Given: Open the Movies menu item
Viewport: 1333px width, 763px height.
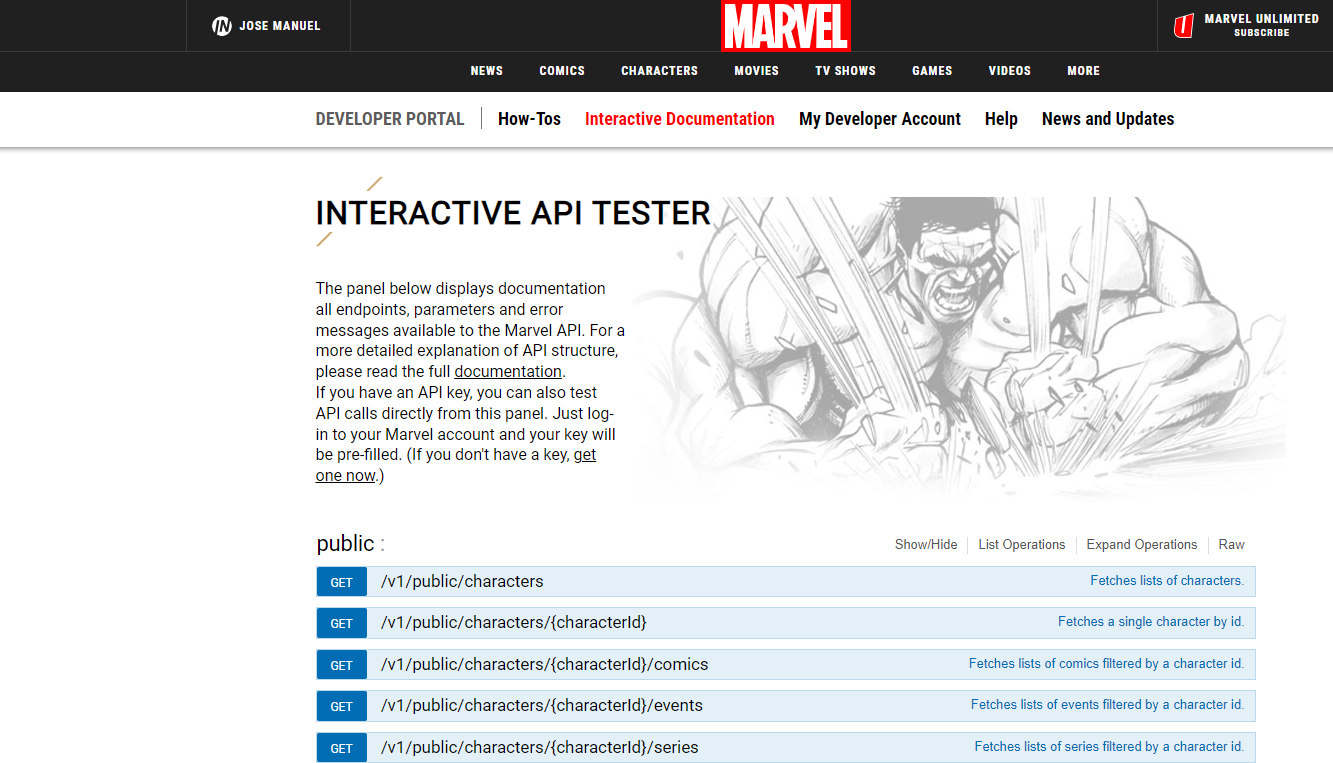Looking at the screenshot, I should [x=756, y=71].
